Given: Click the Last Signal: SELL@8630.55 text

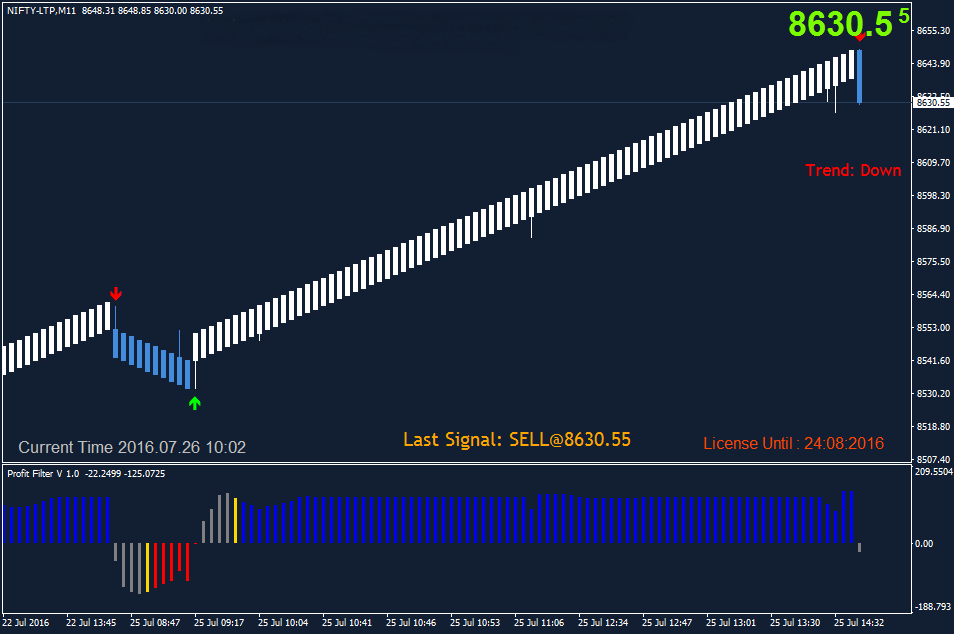Looking at the screenshot, I should click(517, 439).
